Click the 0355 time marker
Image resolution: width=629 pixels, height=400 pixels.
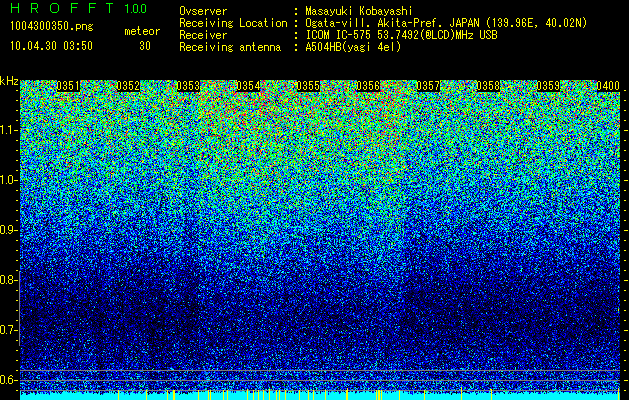point(308,86)
